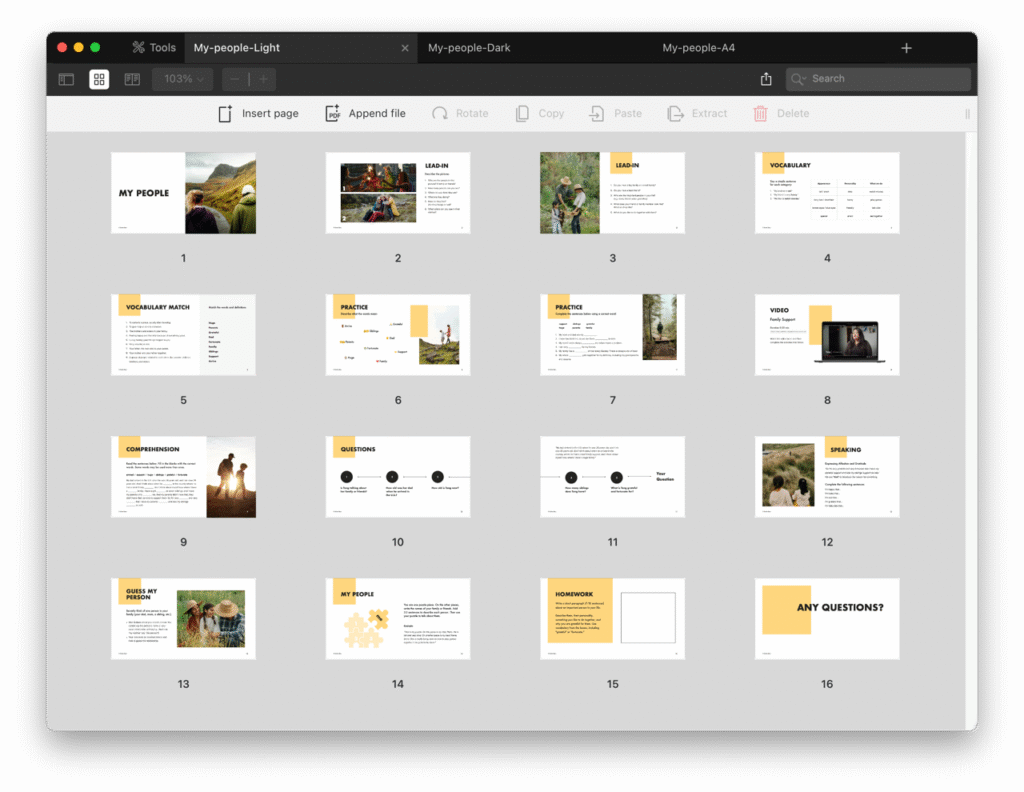Select page 16 Any Questions thumbnail

point(827,619)
